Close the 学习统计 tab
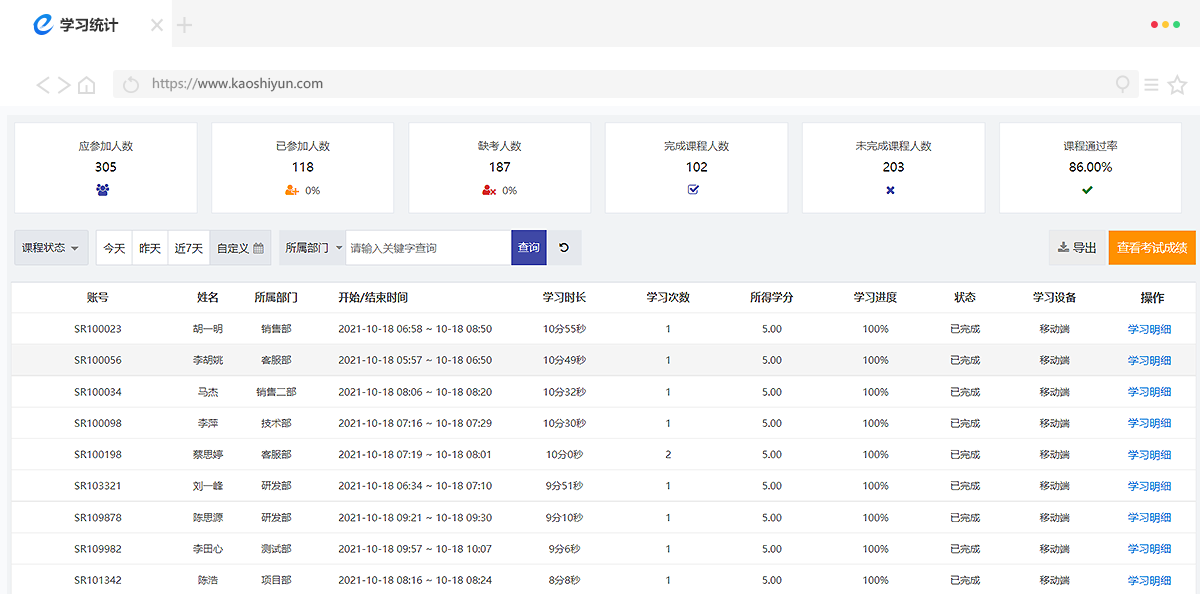Screen dimensions: 1200x594 click(157, 25)
